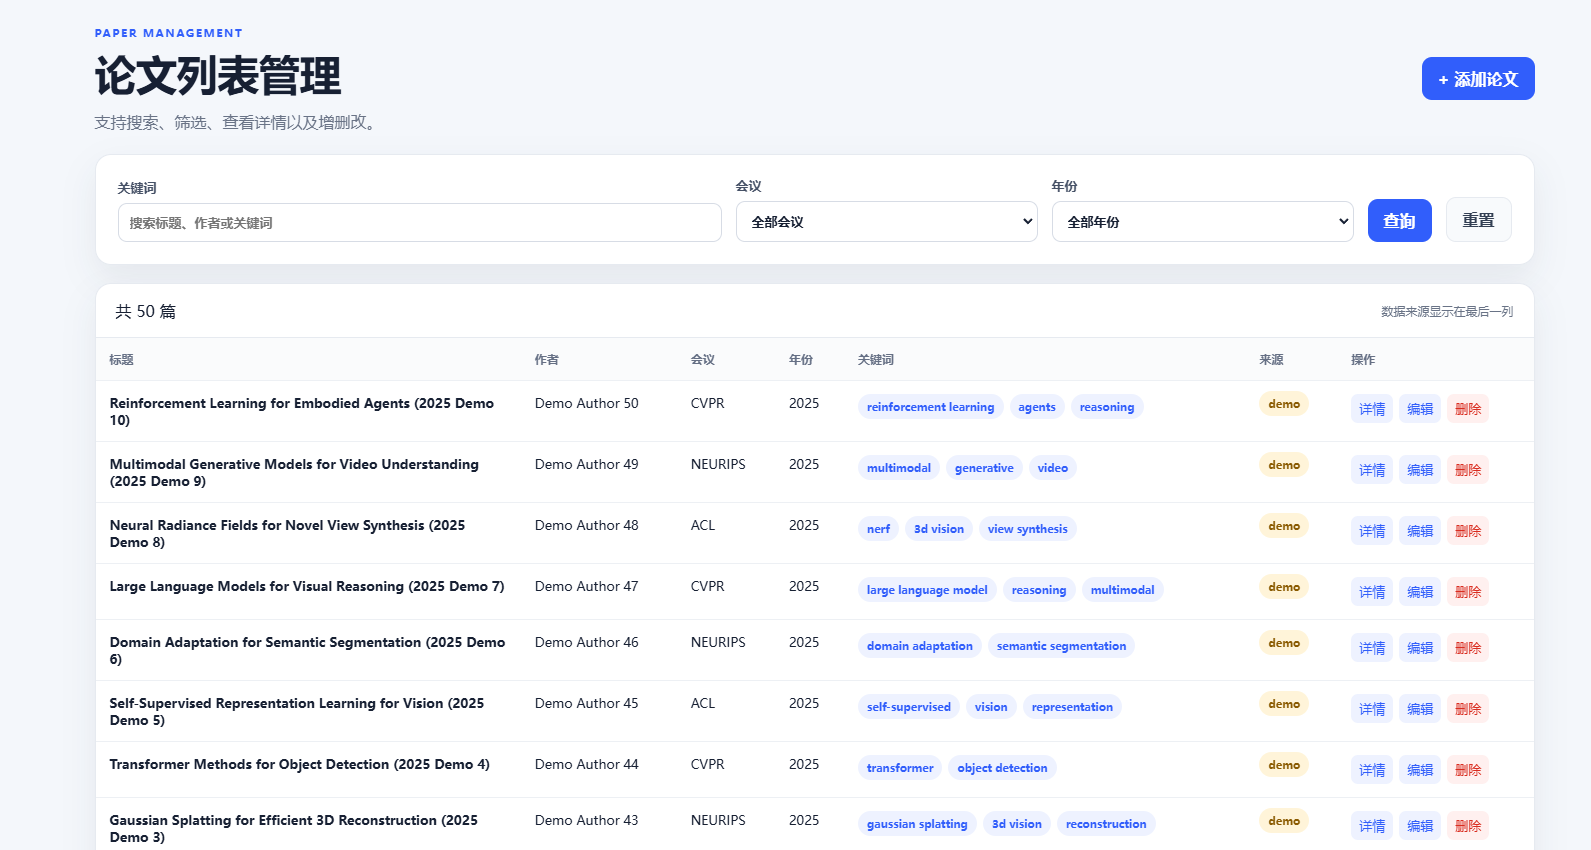Click the 'reinforcement learning' keyword tag
Image resolution: width=1591 pixels, height=850 pixels.
click(930, 407)
